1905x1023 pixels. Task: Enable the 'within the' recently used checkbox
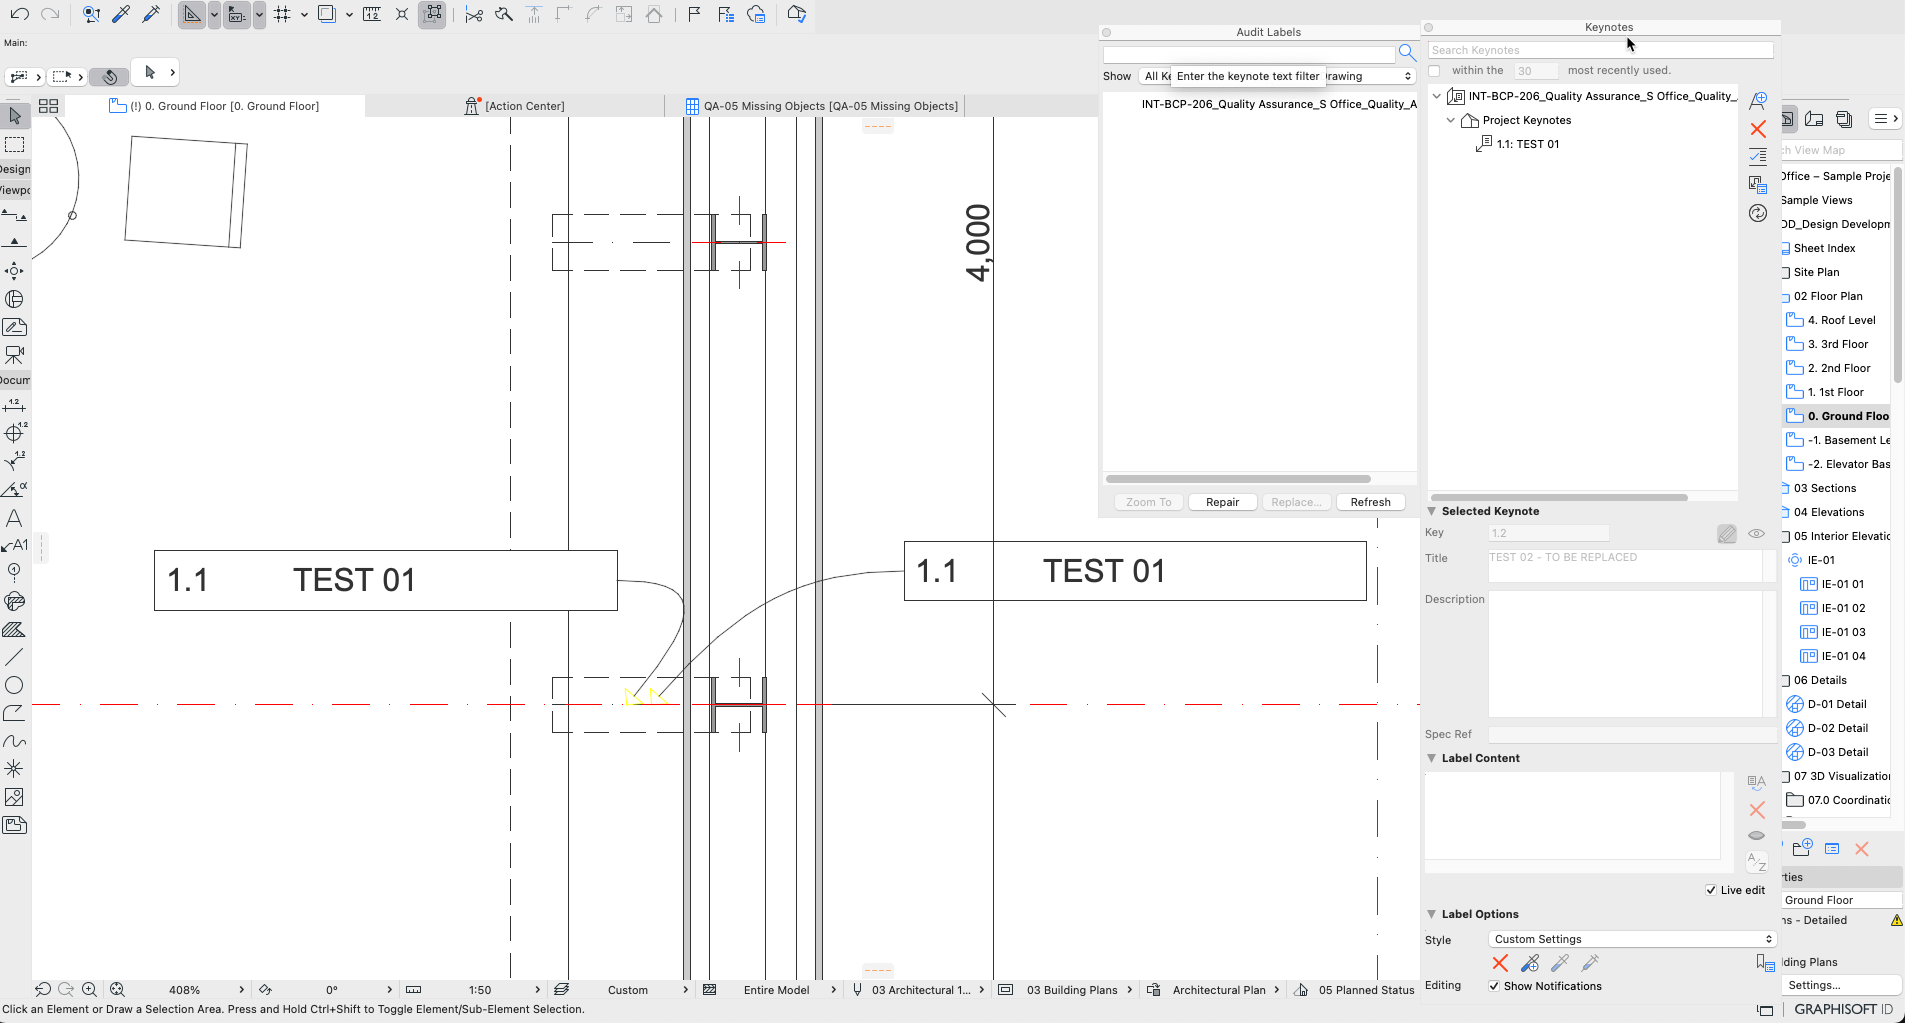[x=1434, y=71]
